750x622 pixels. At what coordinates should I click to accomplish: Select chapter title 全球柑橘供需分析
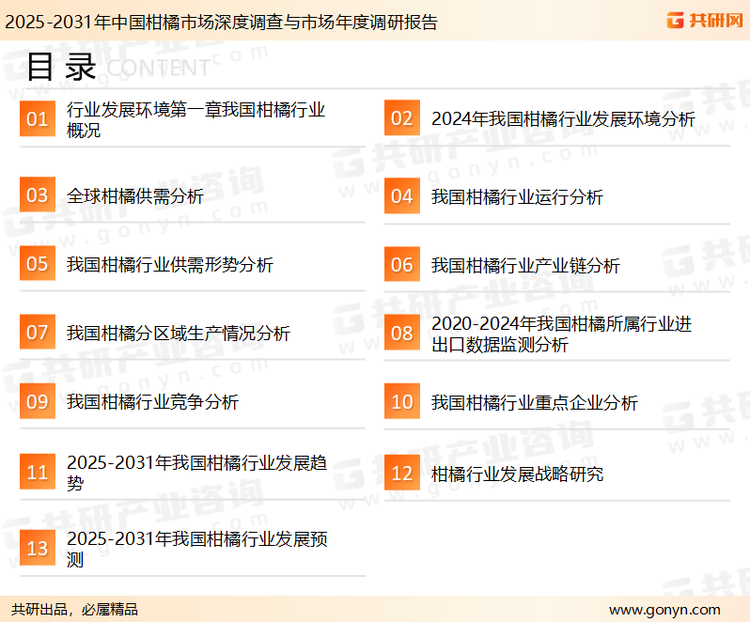pyautogui.click(x=135, y=196)
